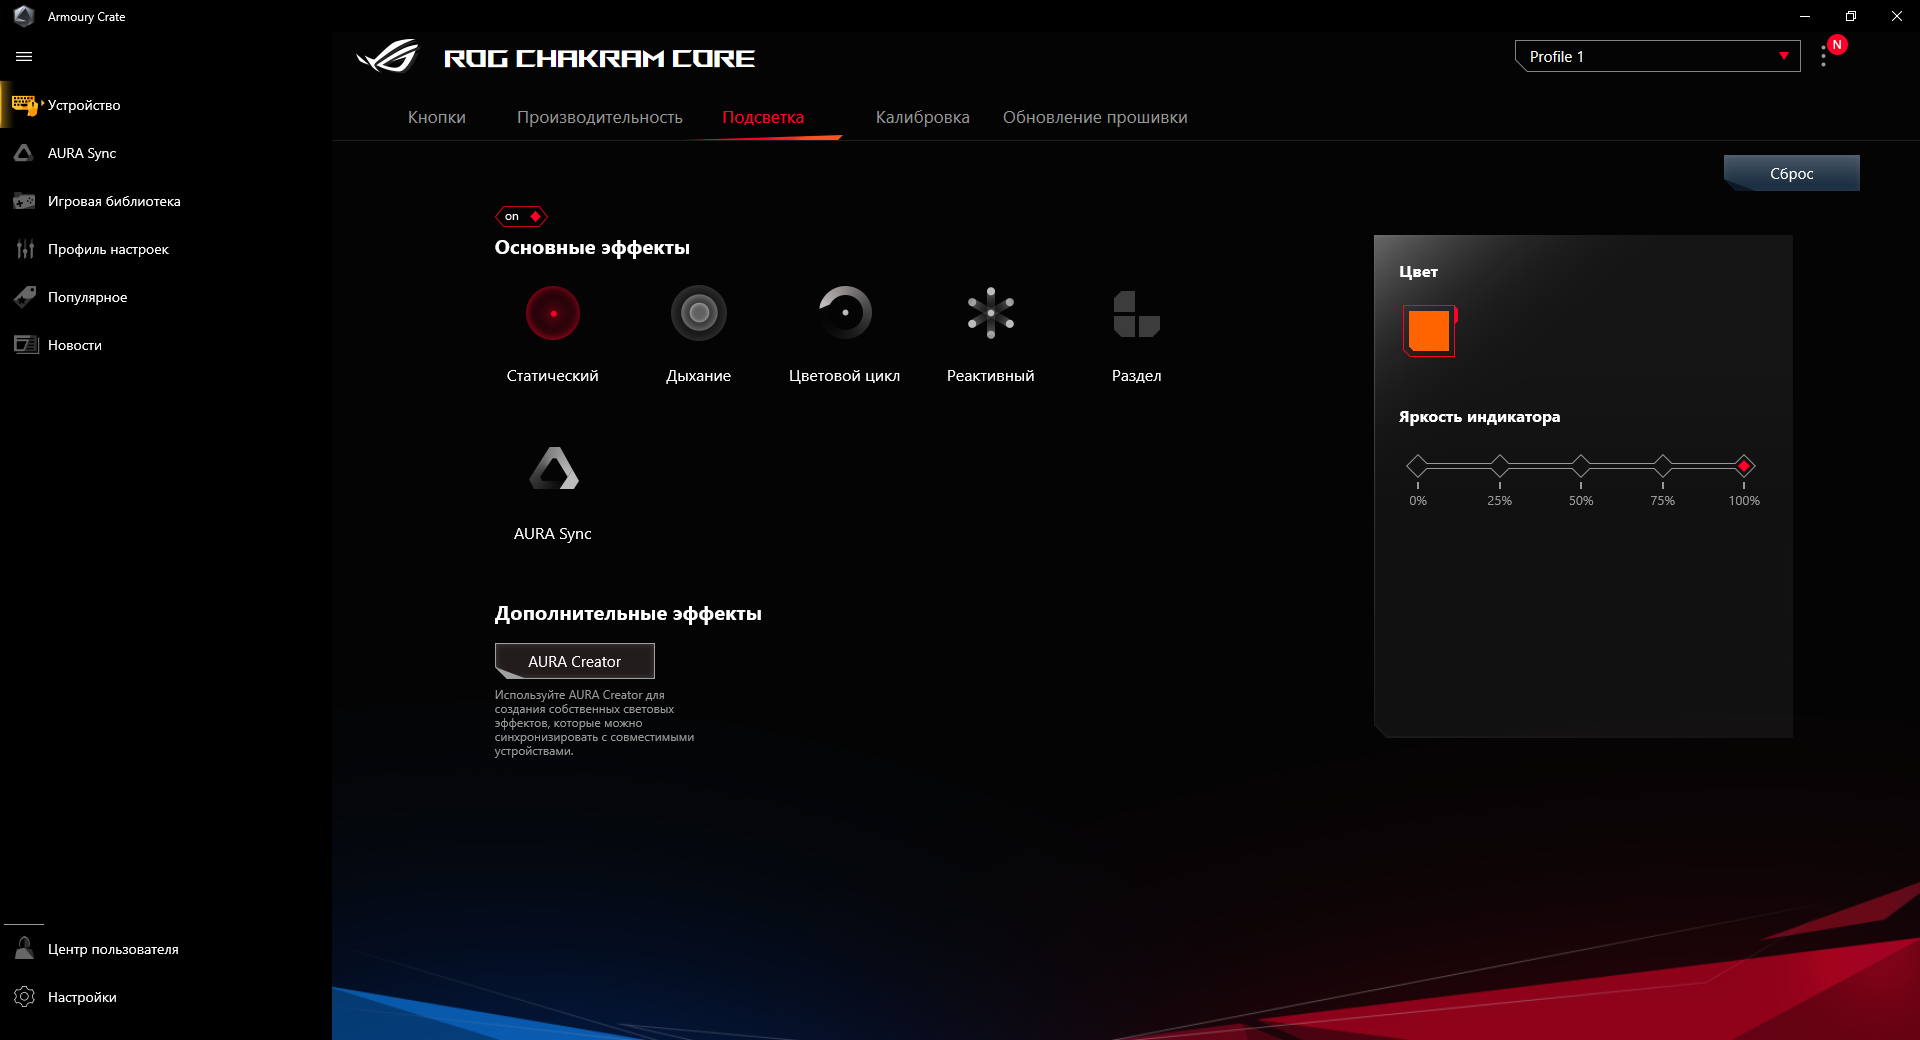Click the Яркость индикатора label
The image size is (1920, 1040).
pyautogui.click(x=1479, y=417)
